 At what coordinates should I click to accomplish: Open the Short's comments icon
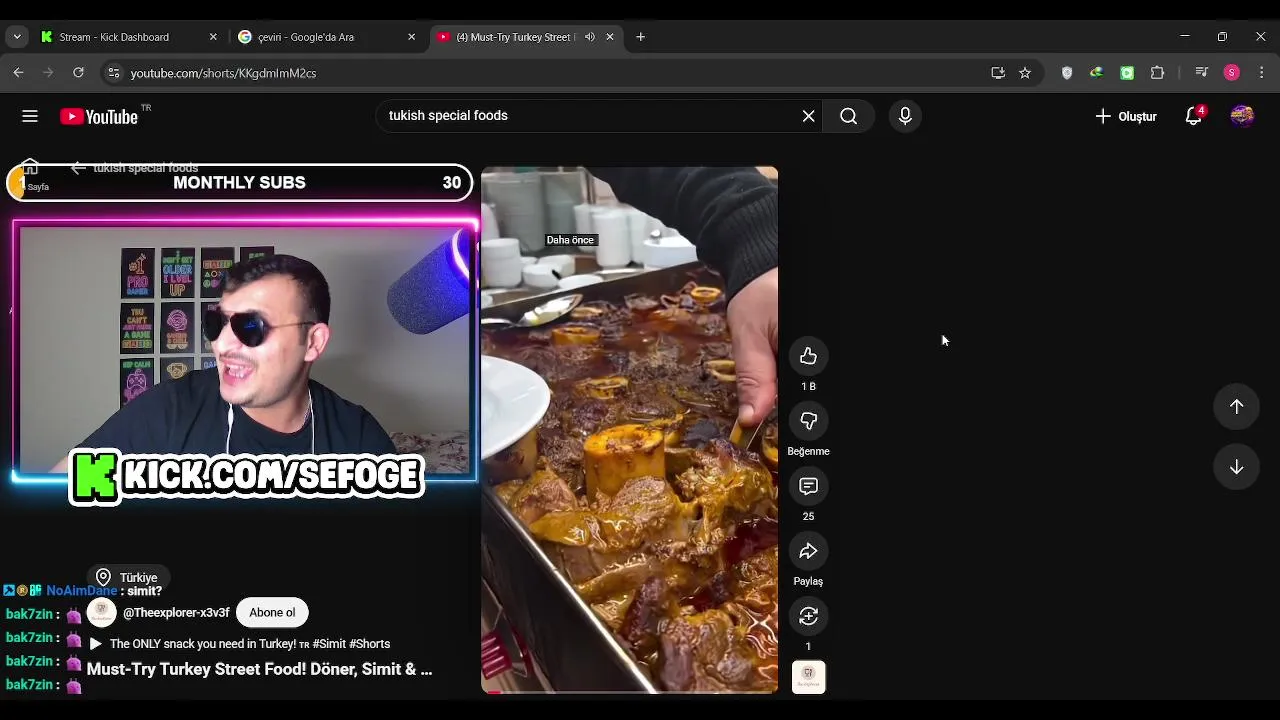click(x=808, y=486)
